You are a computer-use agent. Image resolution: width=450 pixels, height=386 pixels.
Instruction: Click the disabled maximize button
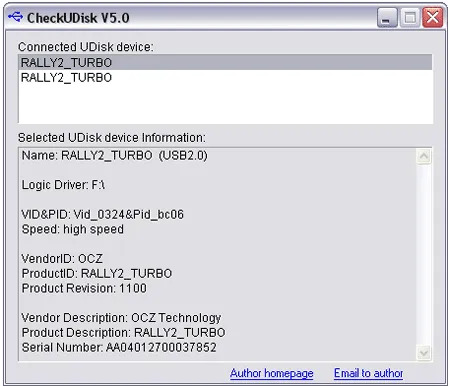coord(410,17)
